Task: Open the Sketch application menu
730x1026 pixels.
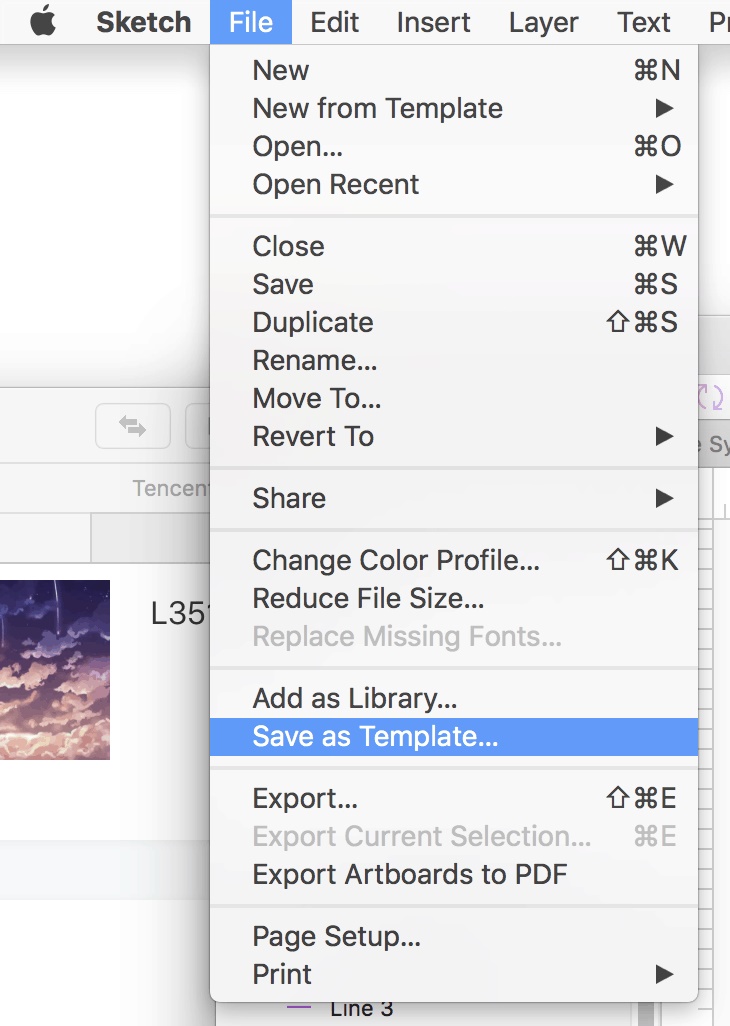Action: [143, 22]
